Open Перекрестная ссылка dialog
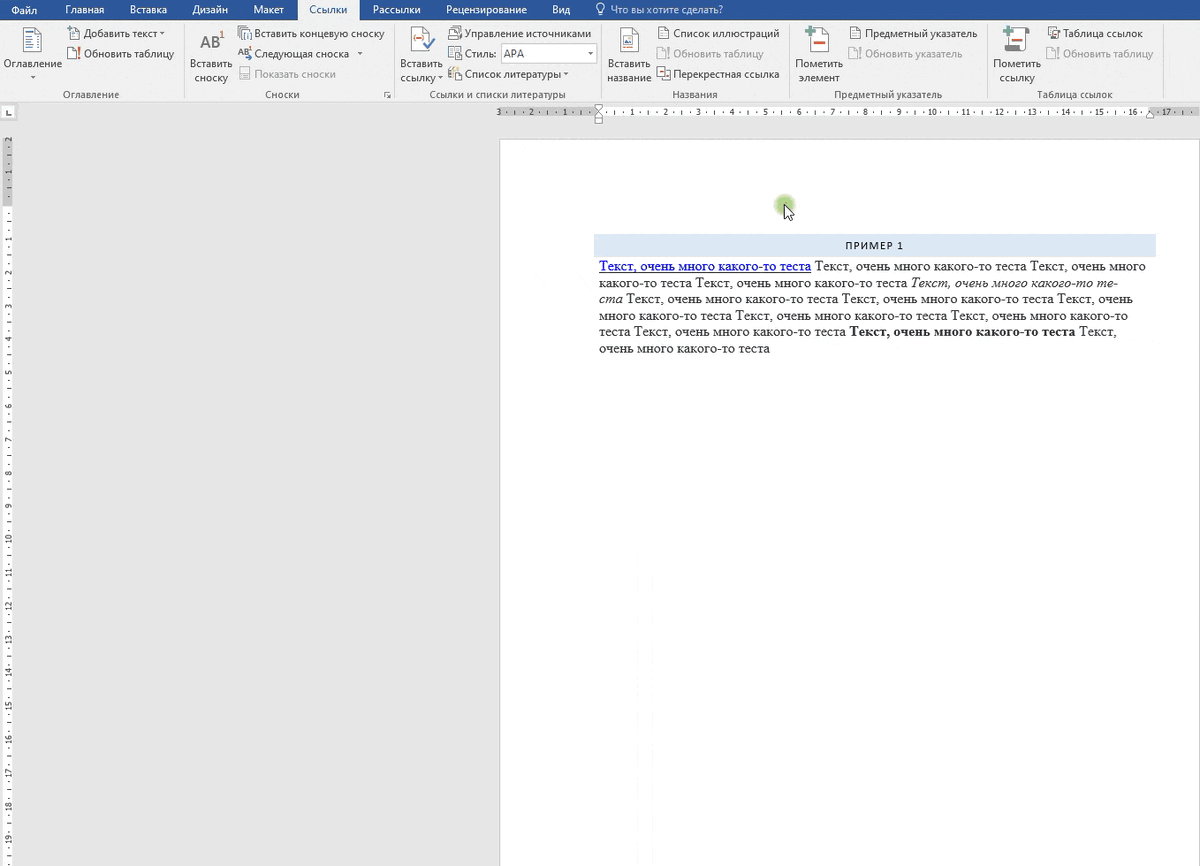The image size is (1200, 866). click(x=718, y=74)
